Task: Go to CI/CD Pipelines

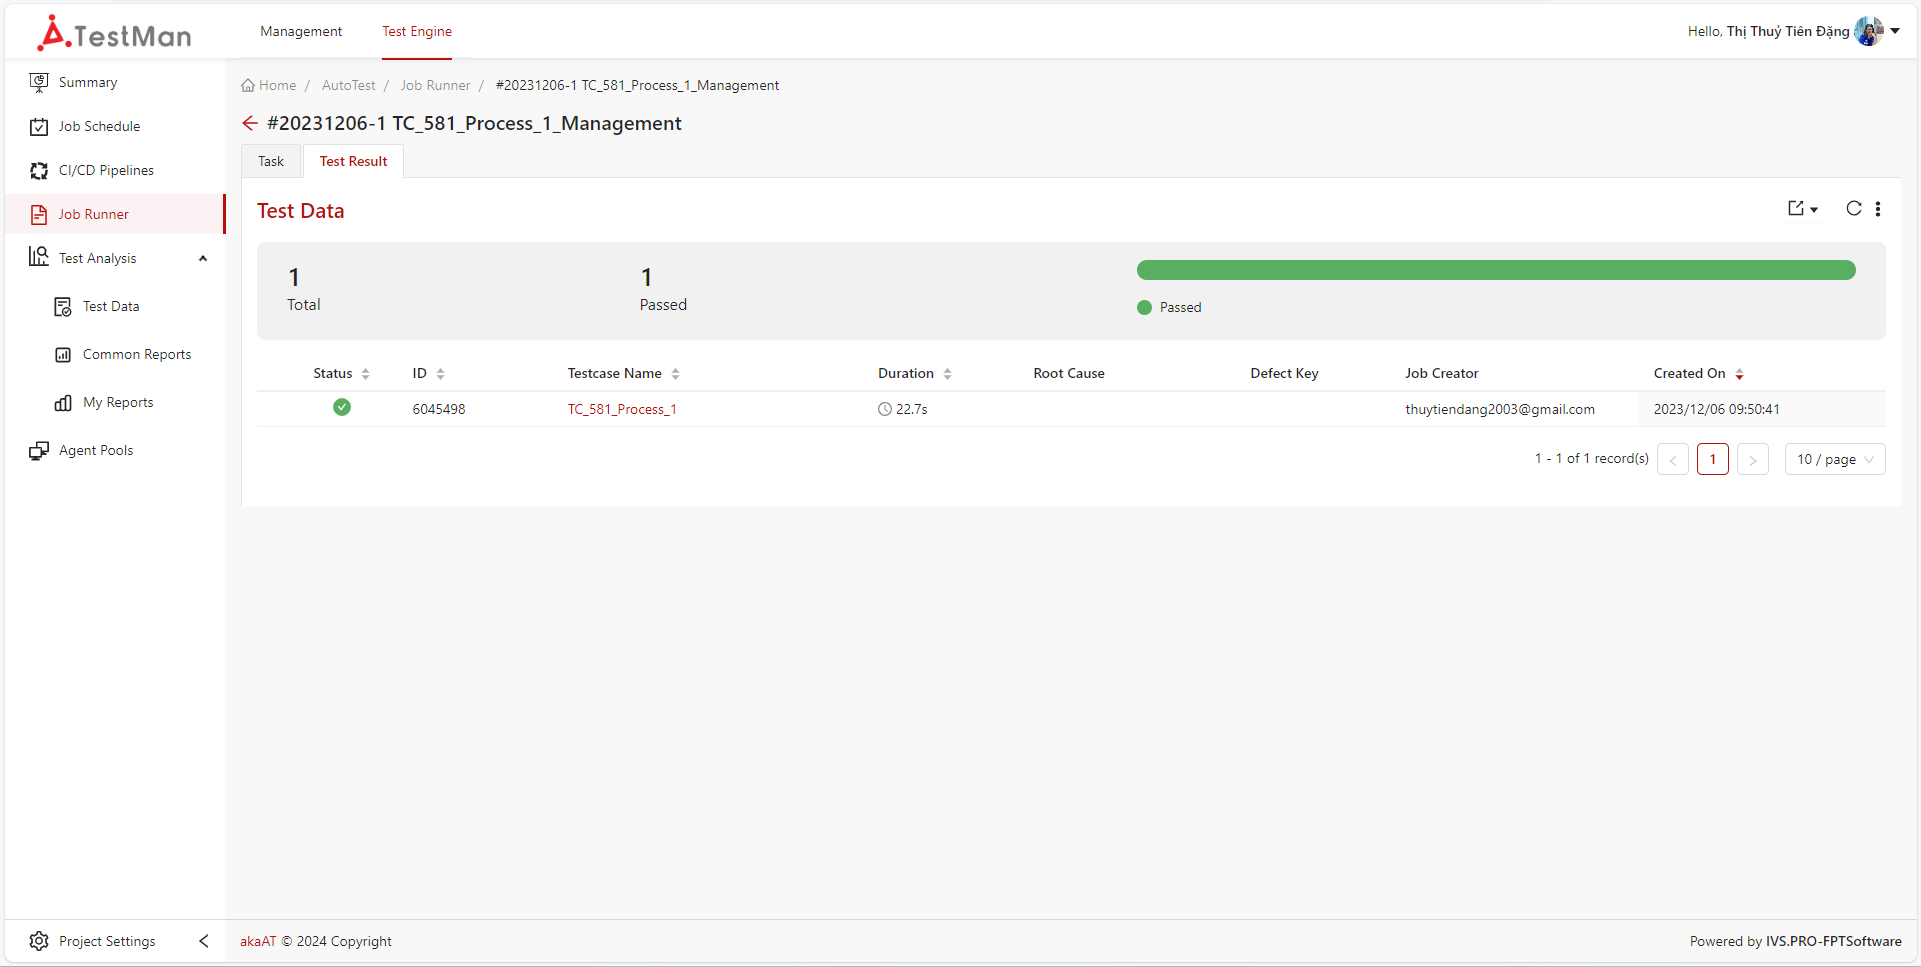Action: coord(106,170)
